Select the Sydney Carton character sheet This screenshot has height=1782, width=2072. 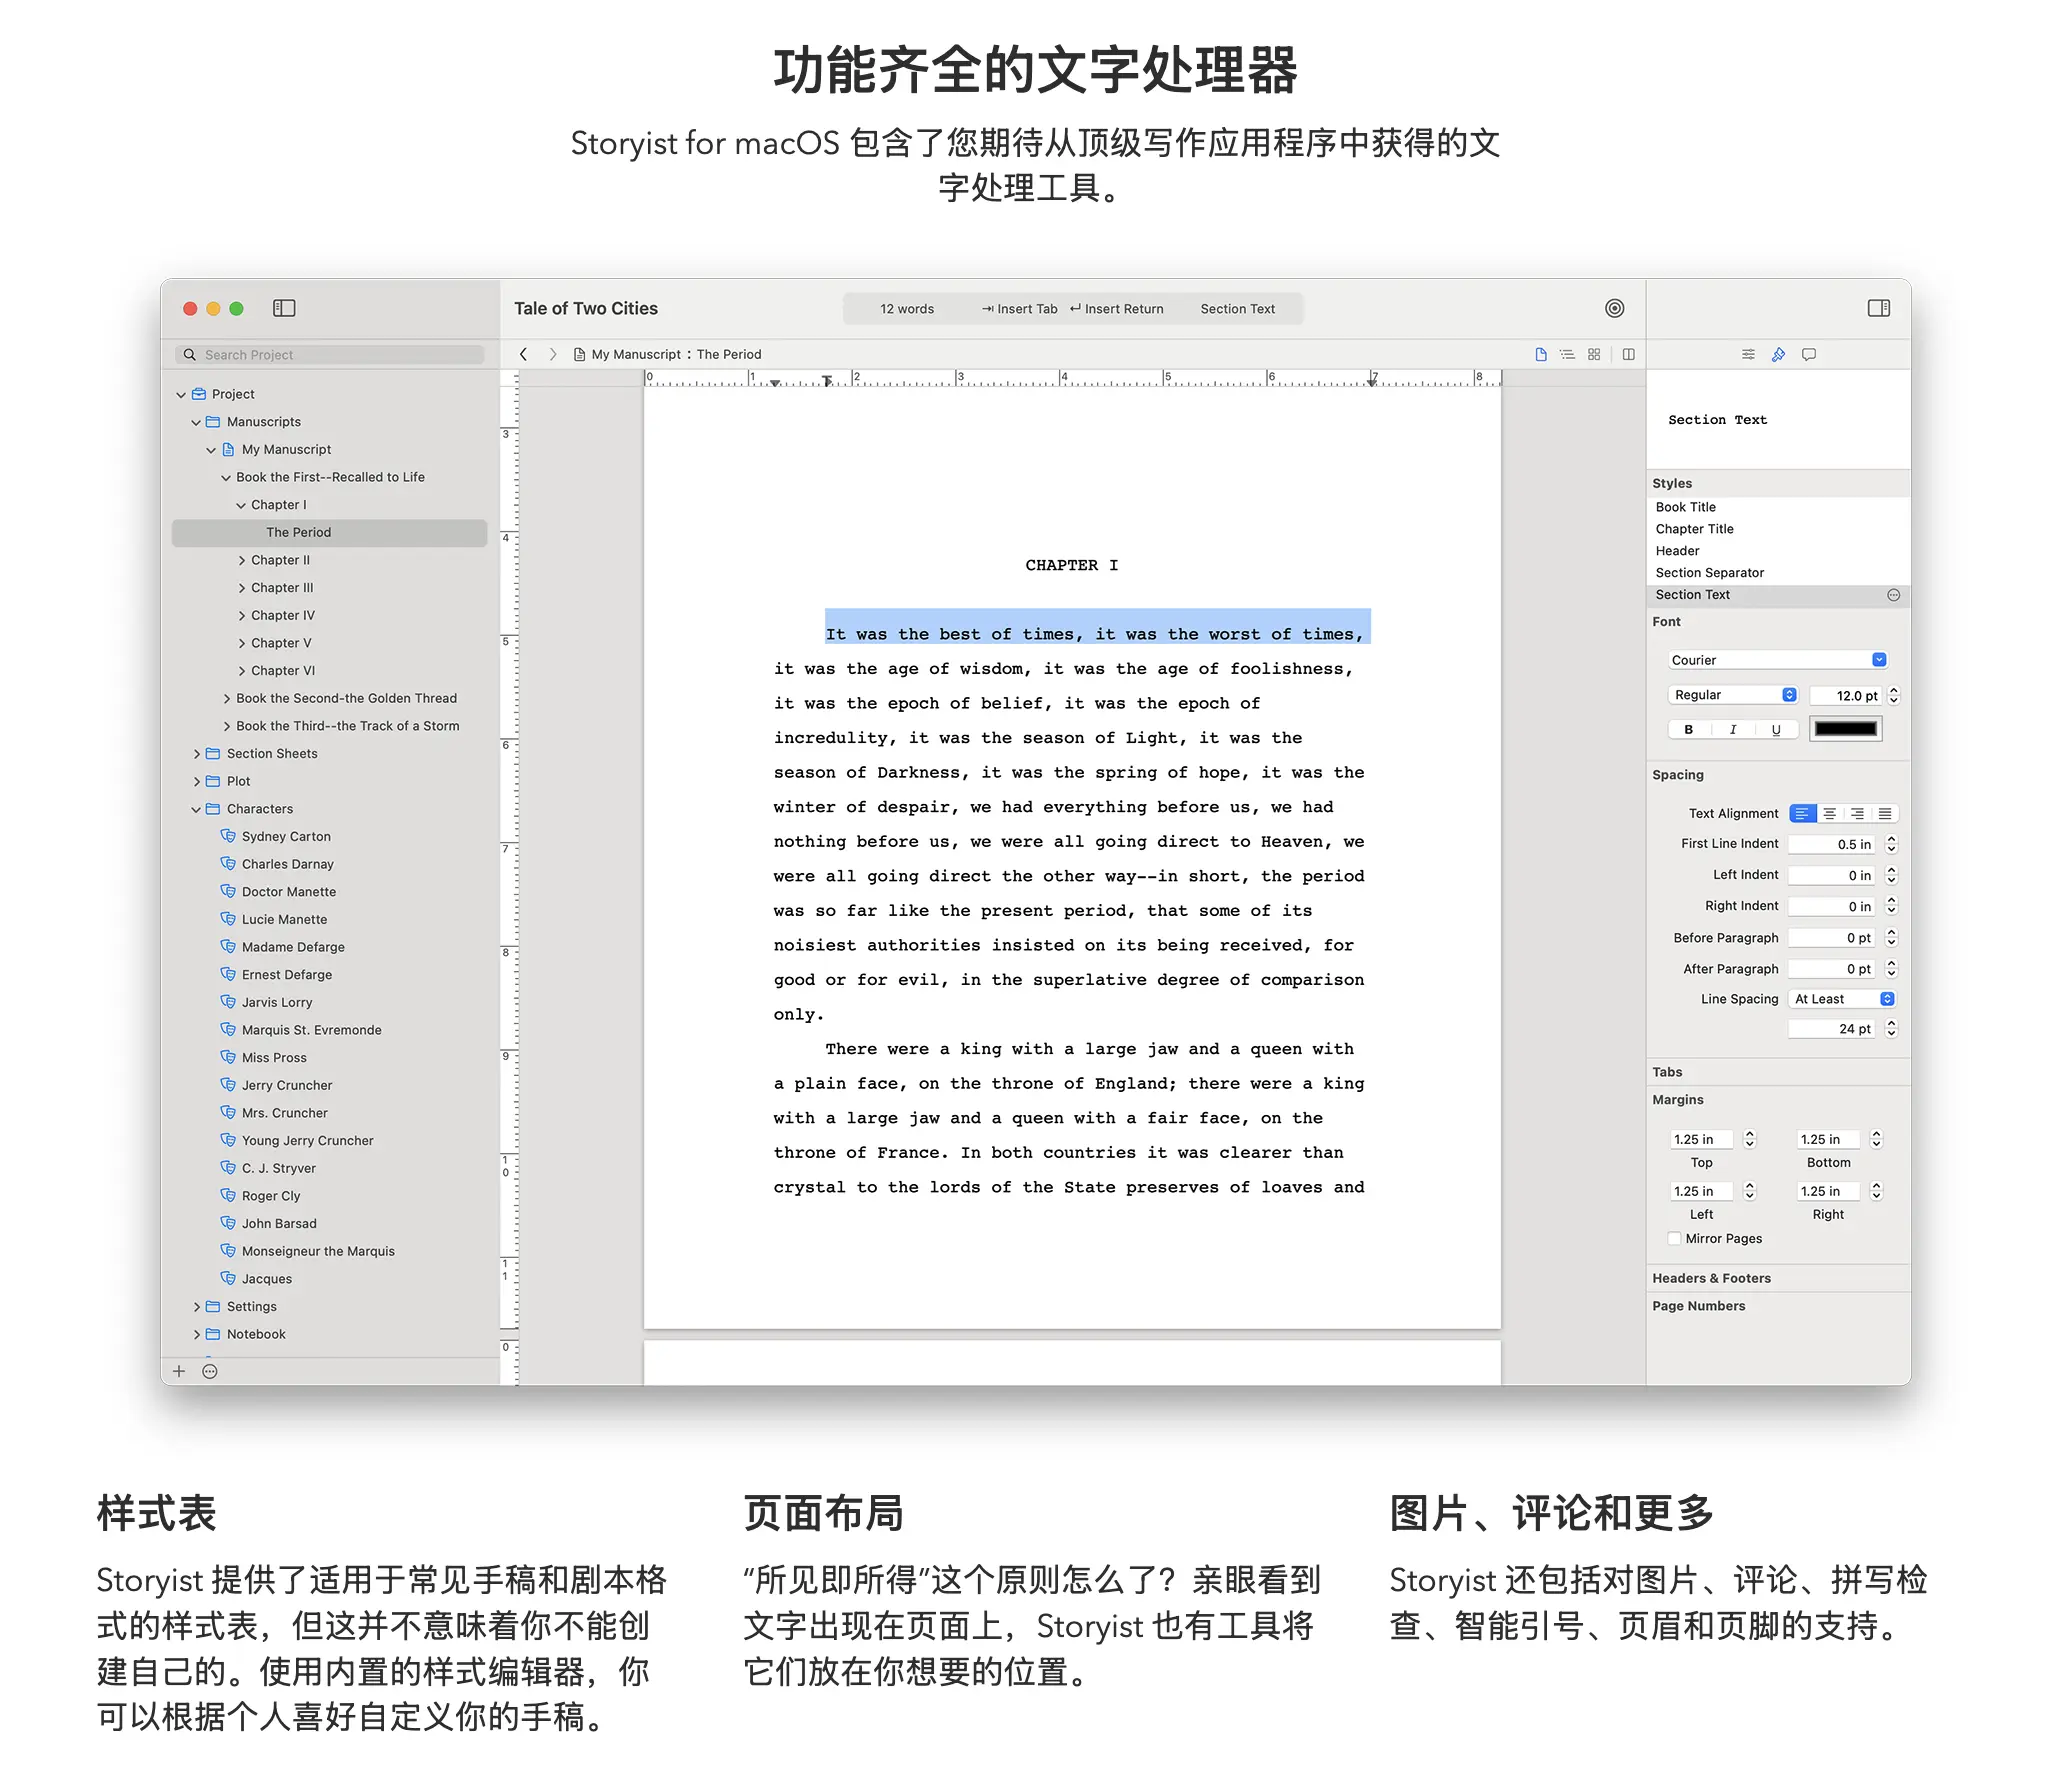coord(286,836)
